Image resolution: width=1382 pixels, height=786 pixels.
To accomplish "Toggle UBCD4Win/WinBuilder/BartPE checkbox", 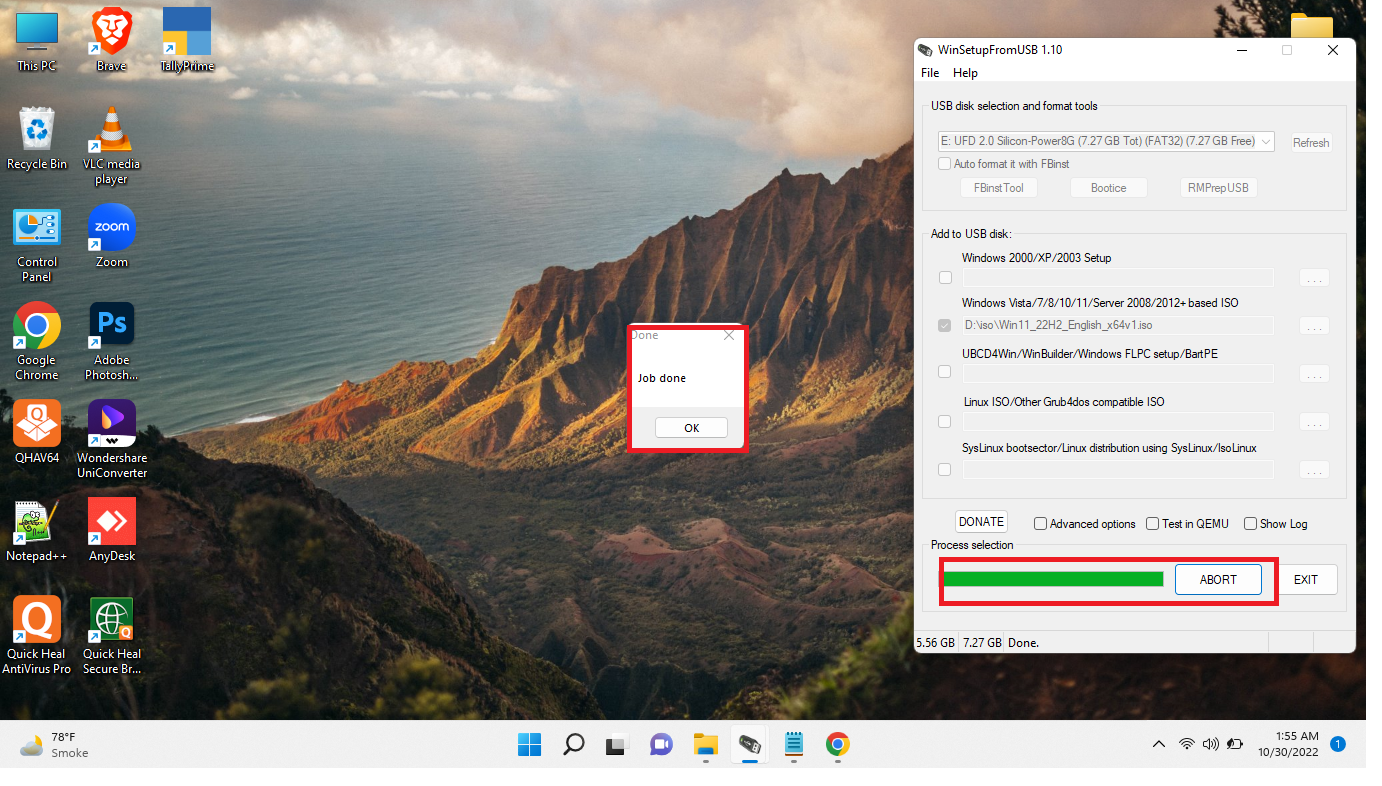I will pyautogui.click(x=945, y=372).
